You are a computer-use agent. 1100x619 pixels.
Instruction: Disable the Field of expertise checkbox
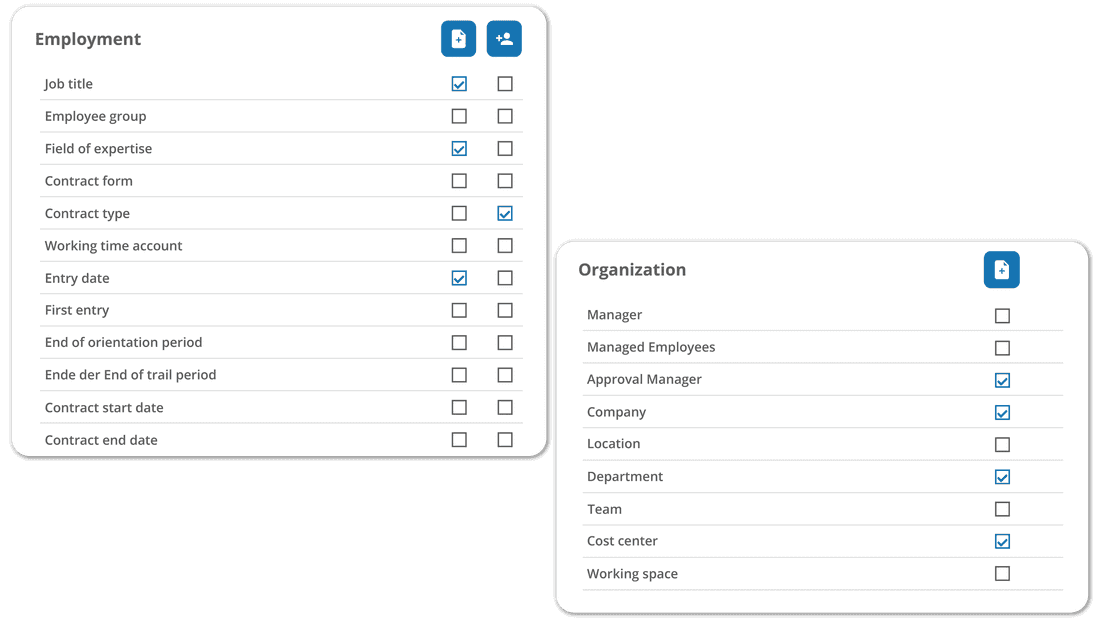(x=458, y=148)
